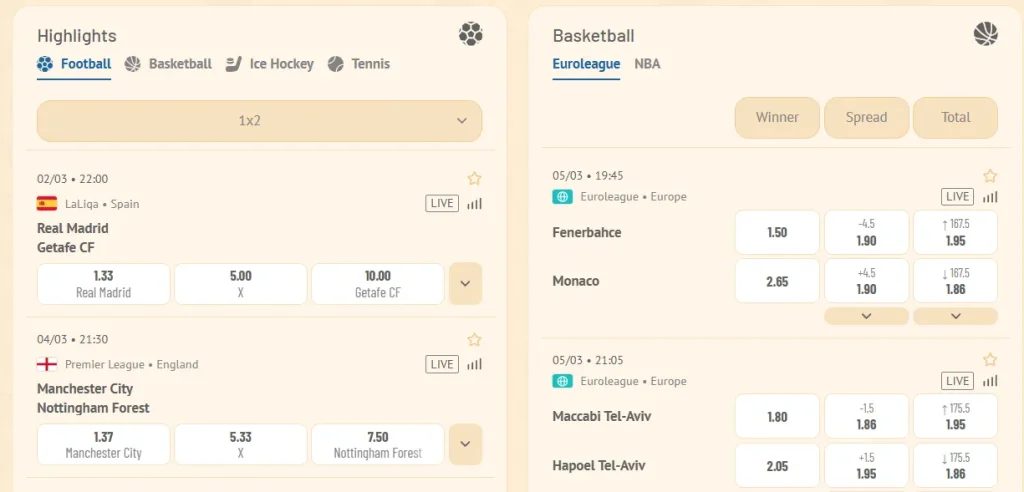The image size is (1024, 492).
Task: Bet on Getafe CF at 10.00
Action: pos(378,284)
